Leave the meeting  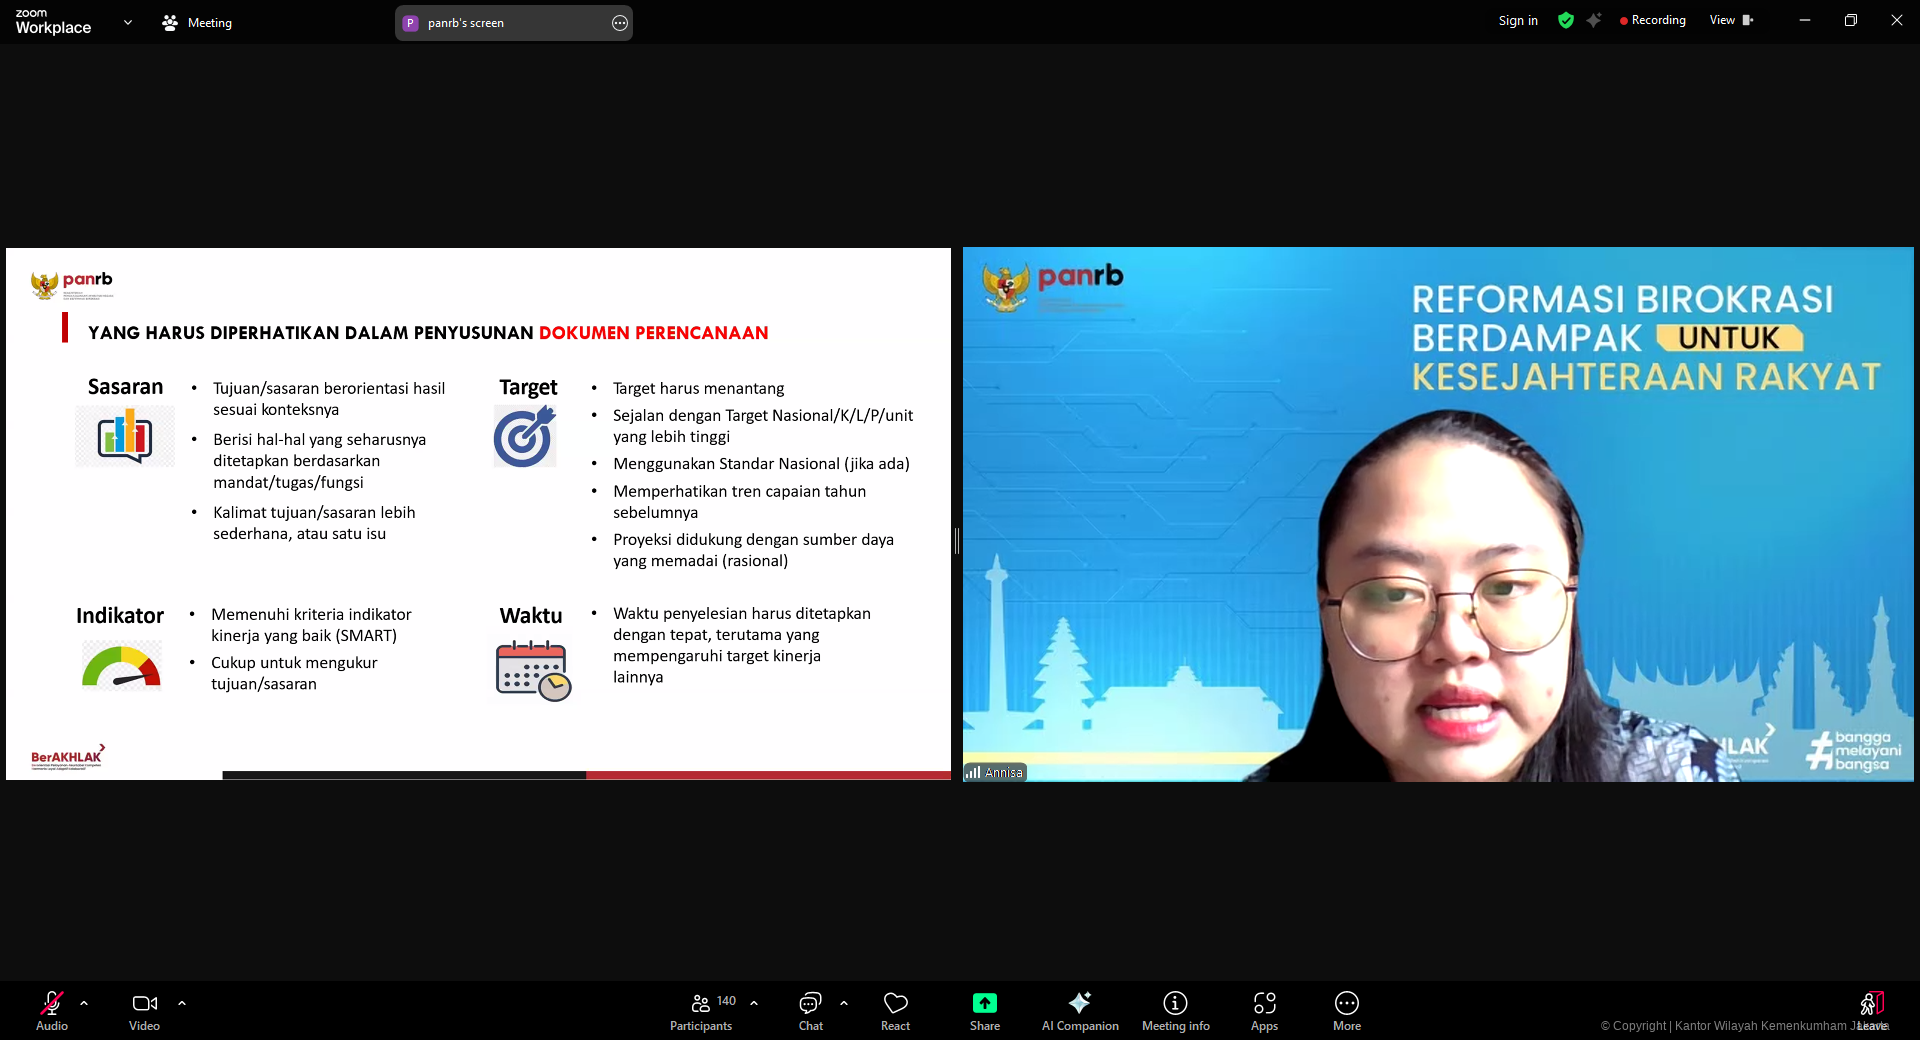click(1872, 1009)
